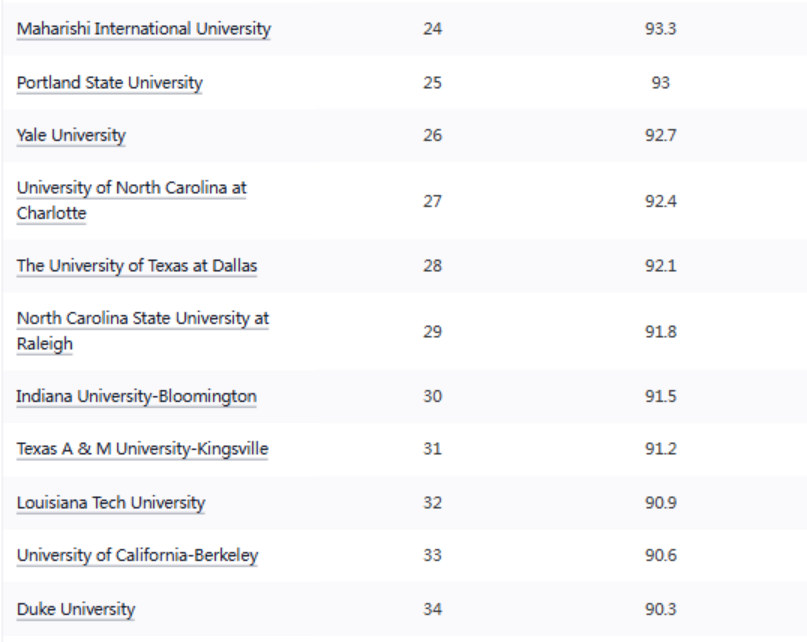Select rank 34 next to Duke University
Screen dimensions: 807x642
(432, 609)
